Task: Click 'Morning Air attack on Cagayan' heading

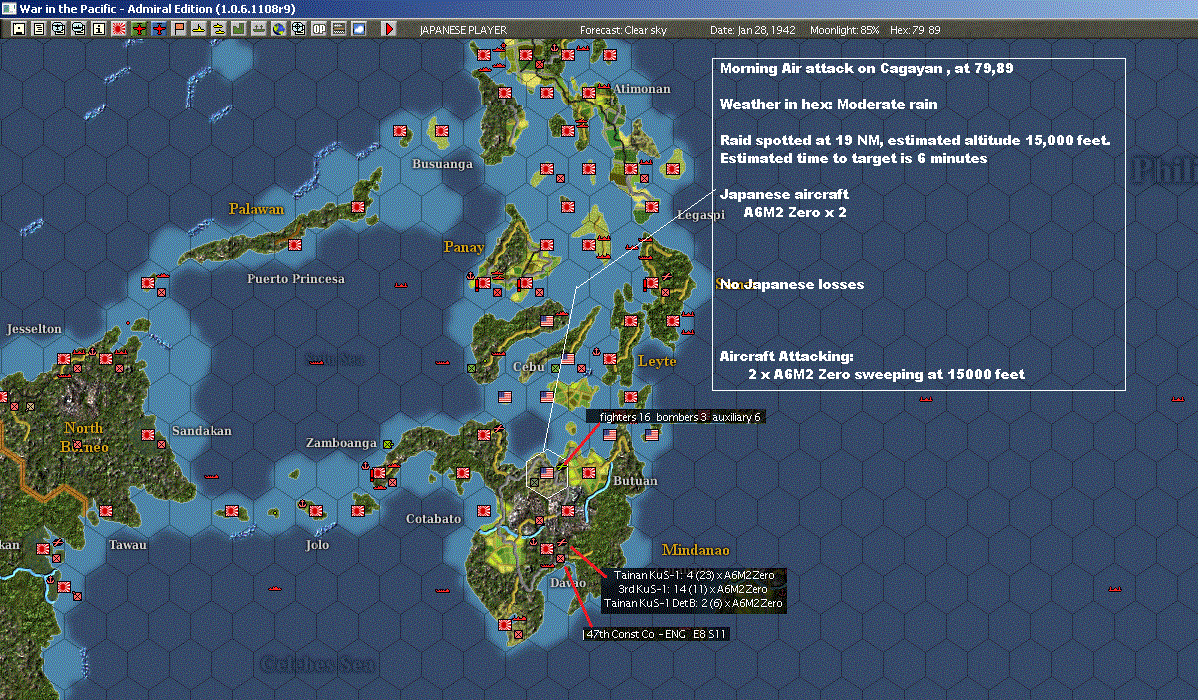Action: point(866,68)
